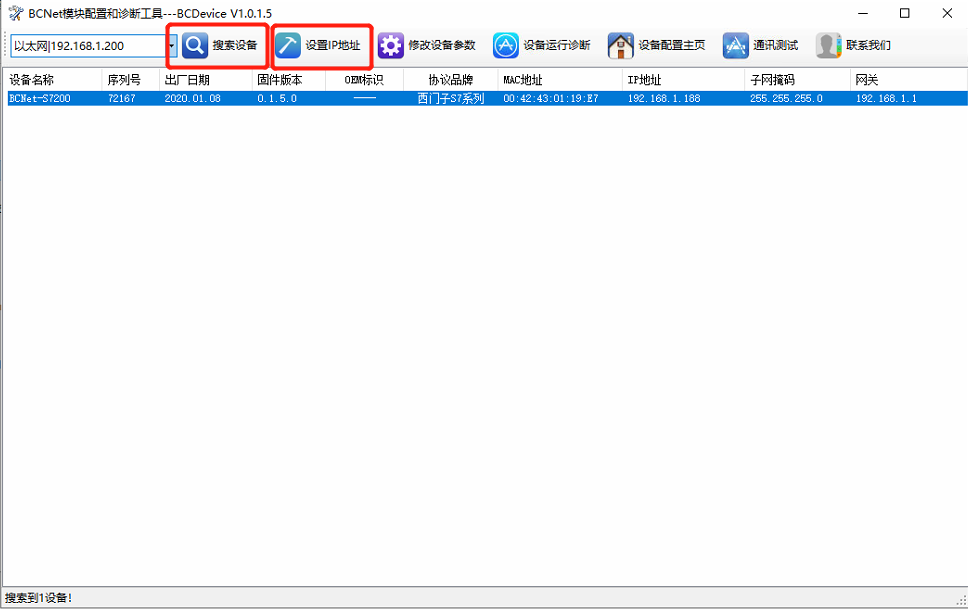Click the 设置IP地址 button label
The width and height of the screenshot is (968, 609).
[333, 45]
